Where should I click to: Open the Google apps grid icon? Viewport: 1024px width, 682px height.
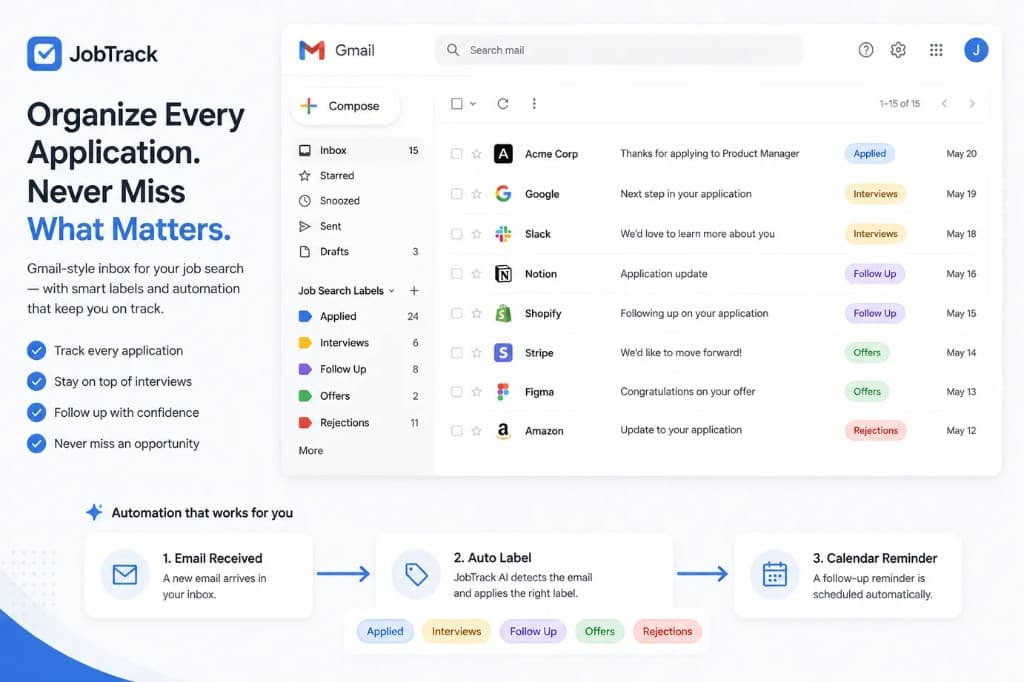(x=936, y=50)
